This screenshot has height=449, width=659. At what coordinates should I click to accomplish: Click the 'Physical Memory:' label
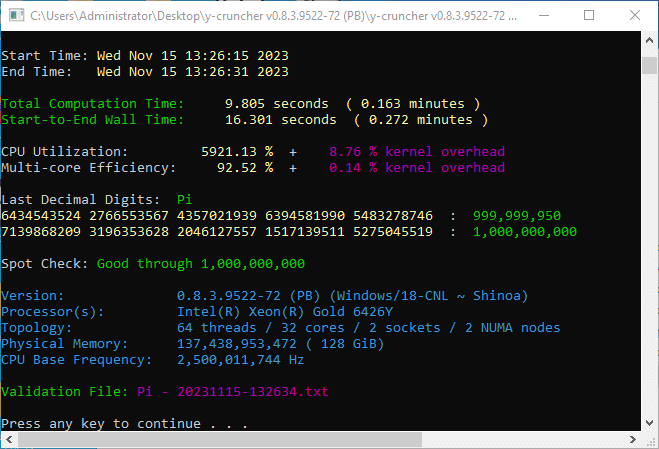[65, 344]
